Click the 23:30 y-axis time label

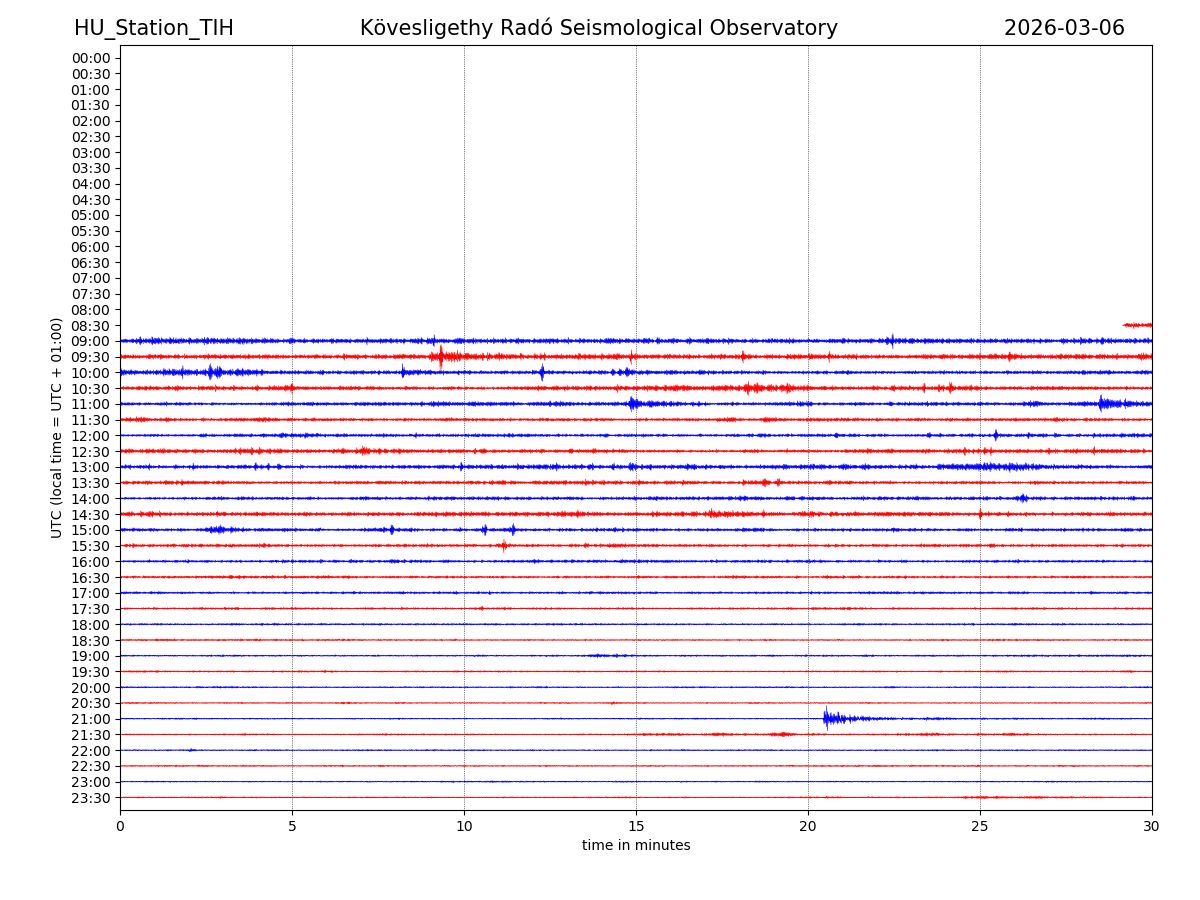point(91,798)
